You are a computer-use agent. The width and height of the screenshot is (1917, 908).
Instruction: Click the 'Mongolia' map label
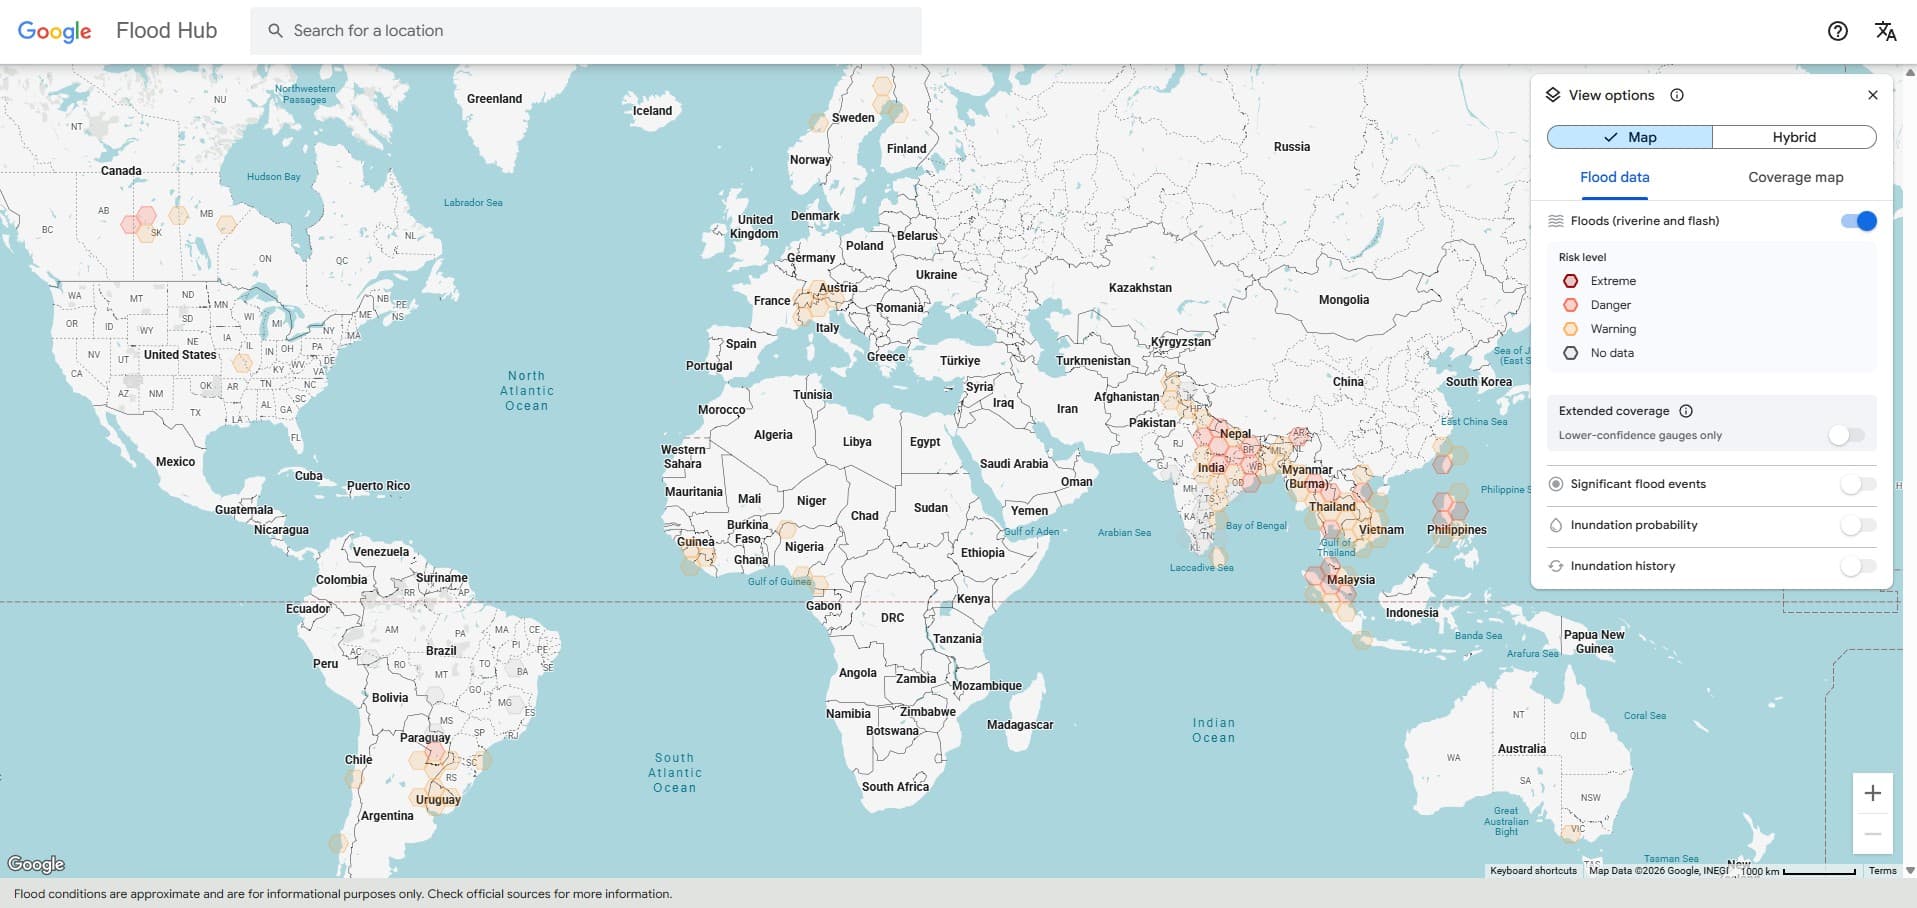pos(1344,300)
